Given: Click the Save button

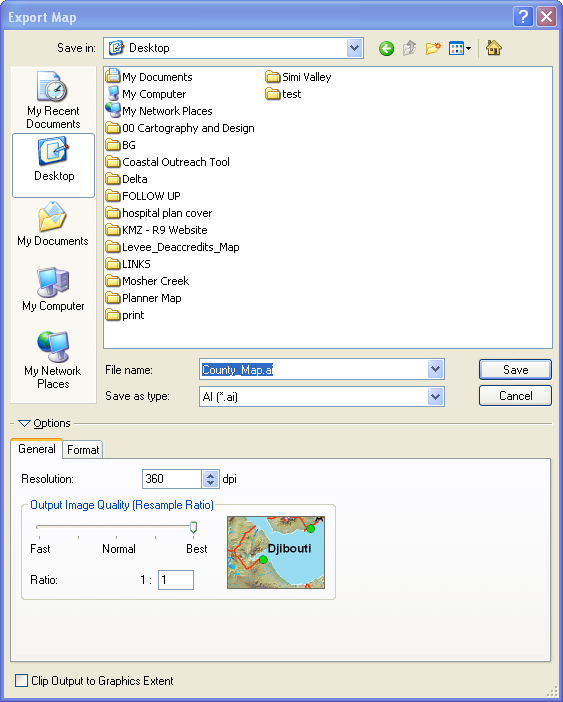Looking at the screenshot, I should (x=515, y=370).
